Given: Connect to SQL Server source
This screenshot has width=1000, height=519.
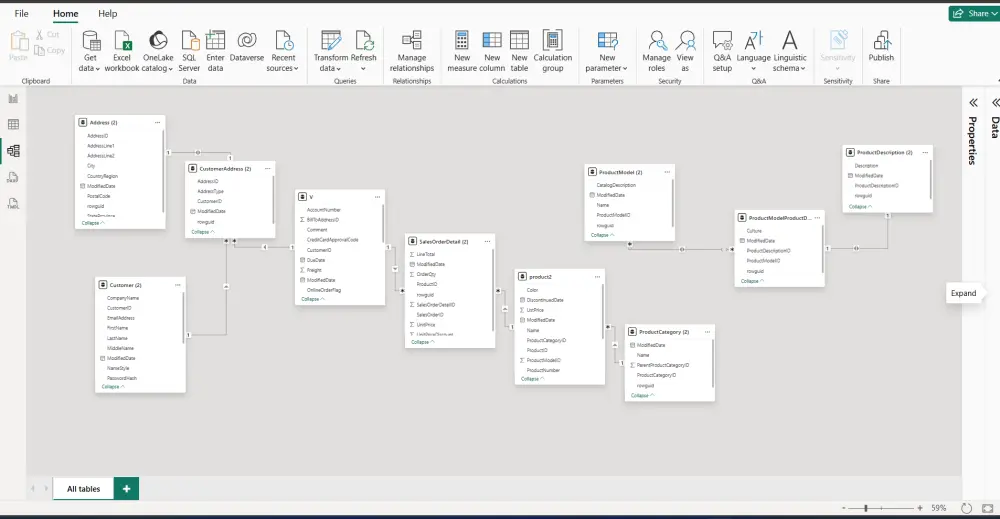Looking at the screenshot, I should [x=189, y=52].
